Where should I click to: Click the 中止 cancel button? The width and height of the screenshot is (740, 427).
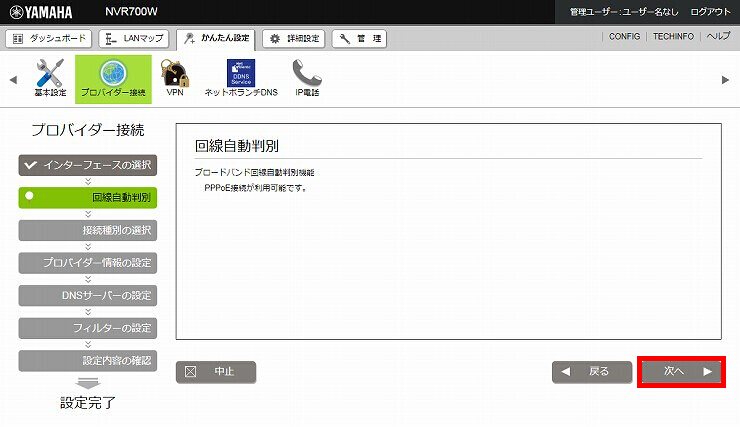(216, 372)
